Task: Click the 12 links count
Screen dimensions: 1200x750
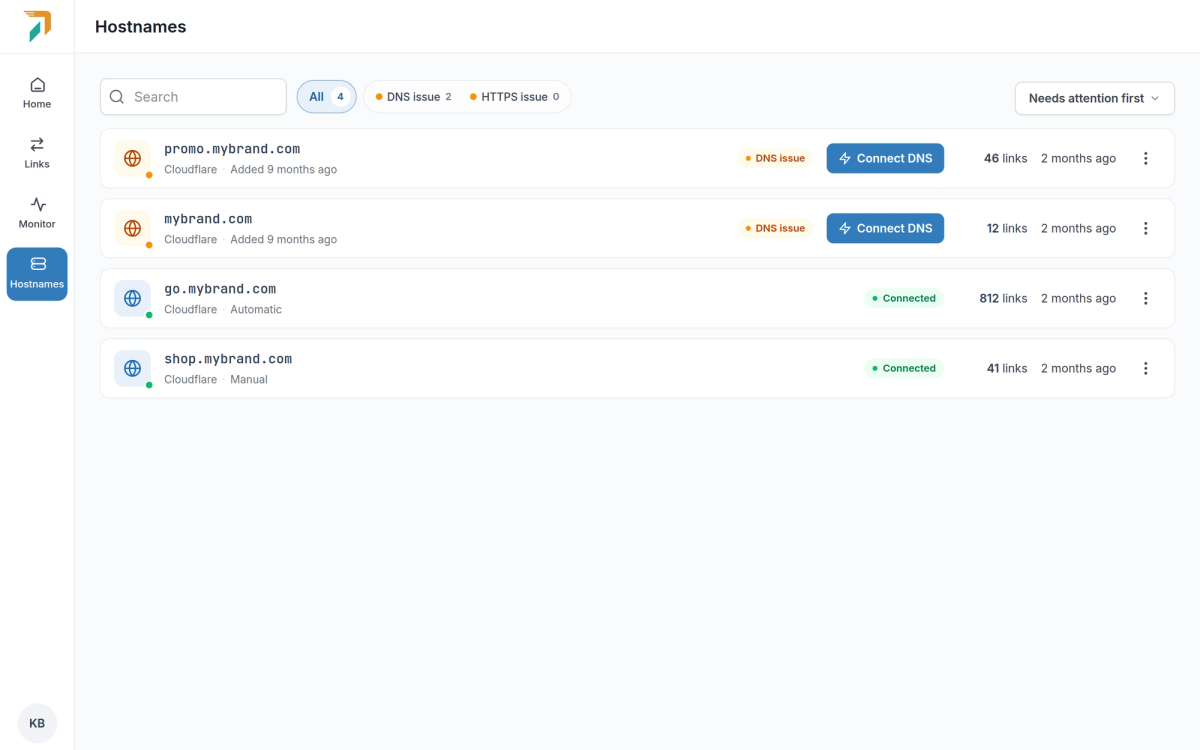Action: point(1007,228)
